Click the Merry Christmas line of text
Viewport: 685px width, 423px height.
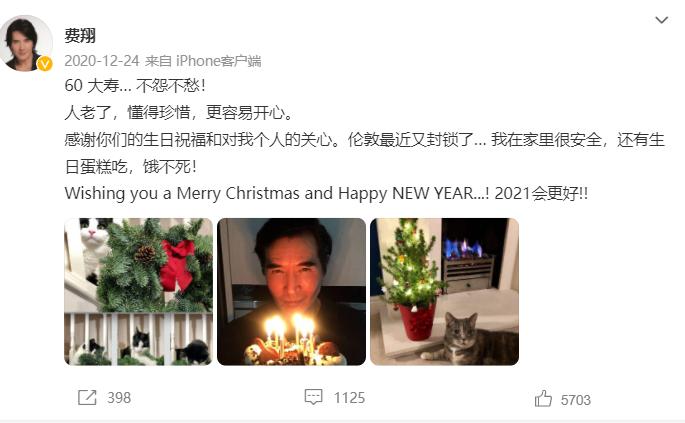pyautogui.click(x=326, y=193)
